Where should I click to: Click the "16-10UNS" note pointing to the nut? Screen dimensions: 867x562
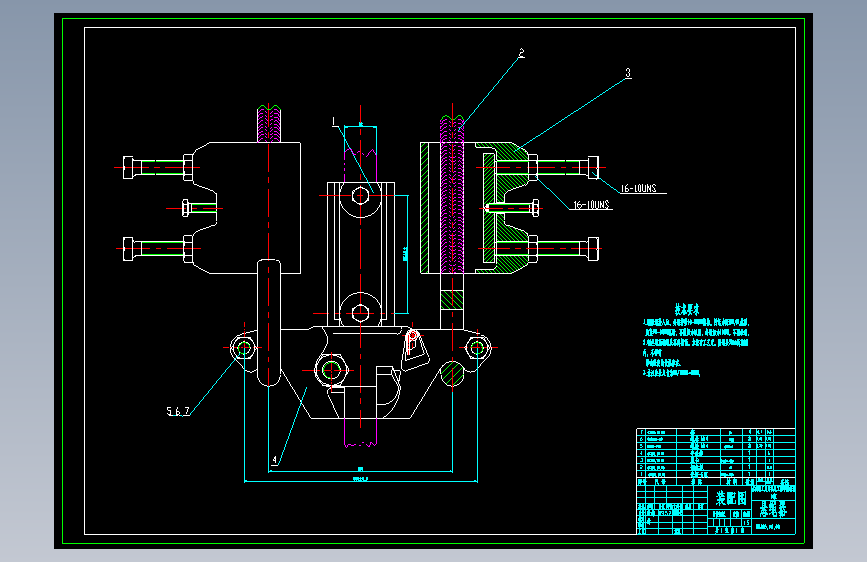click(x=591, y=205)
